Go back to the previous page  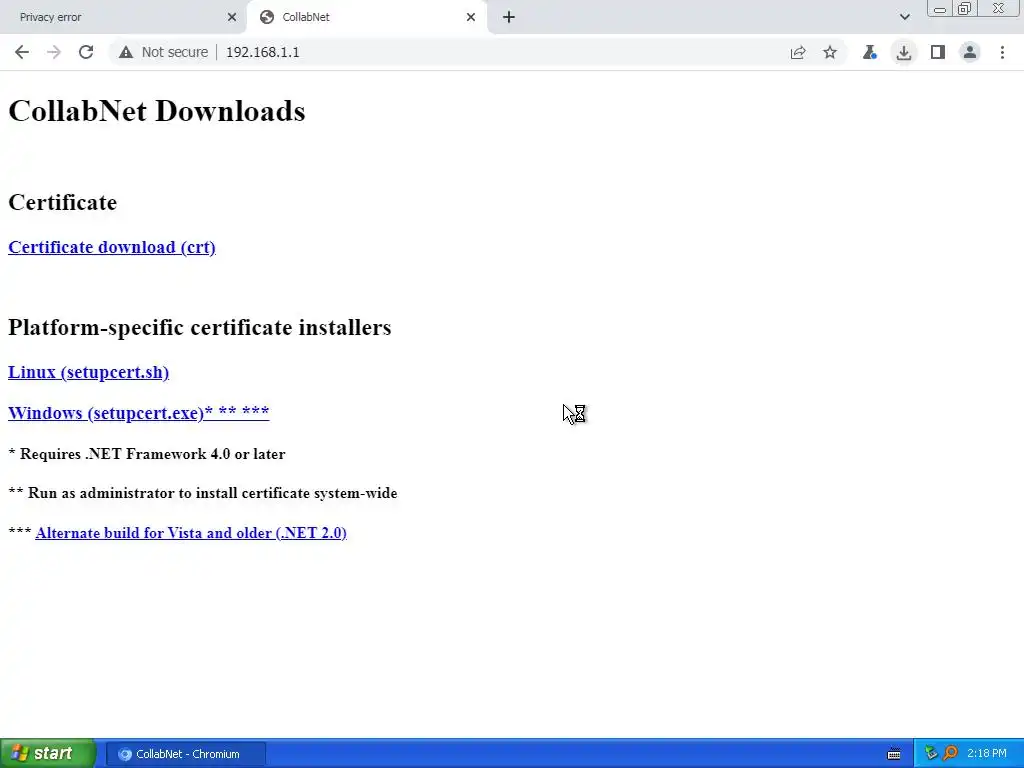click(22, 52)
